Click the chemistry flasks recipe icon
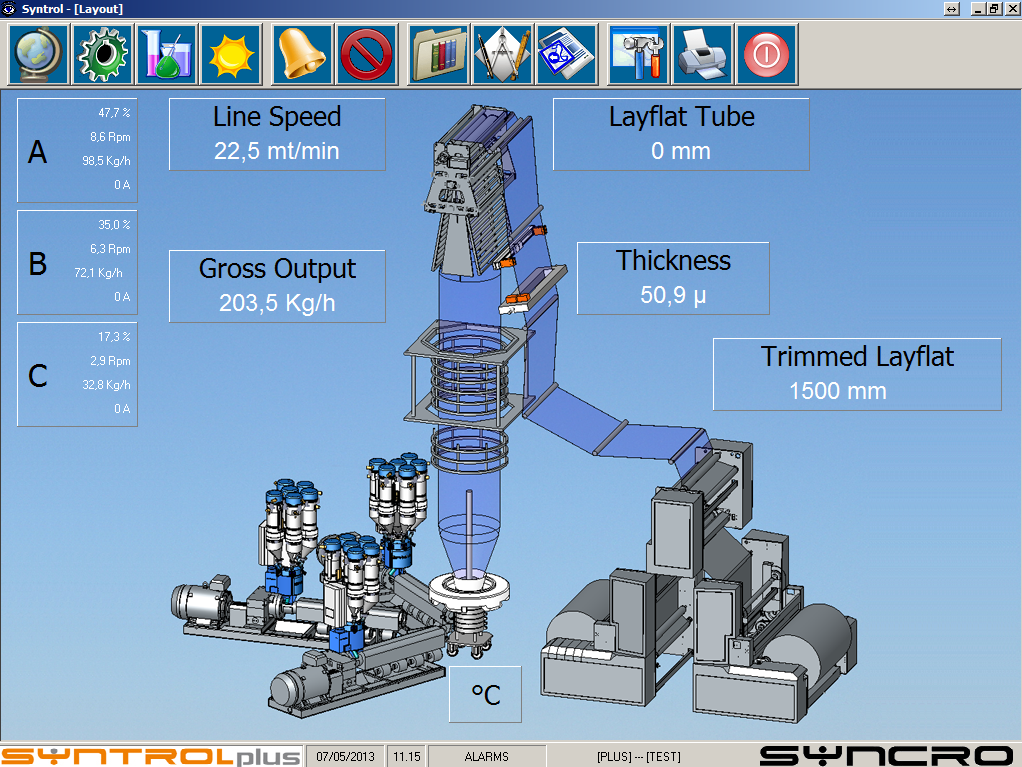The width and height of the screenshot is (1022, 767). click(166, 54)
